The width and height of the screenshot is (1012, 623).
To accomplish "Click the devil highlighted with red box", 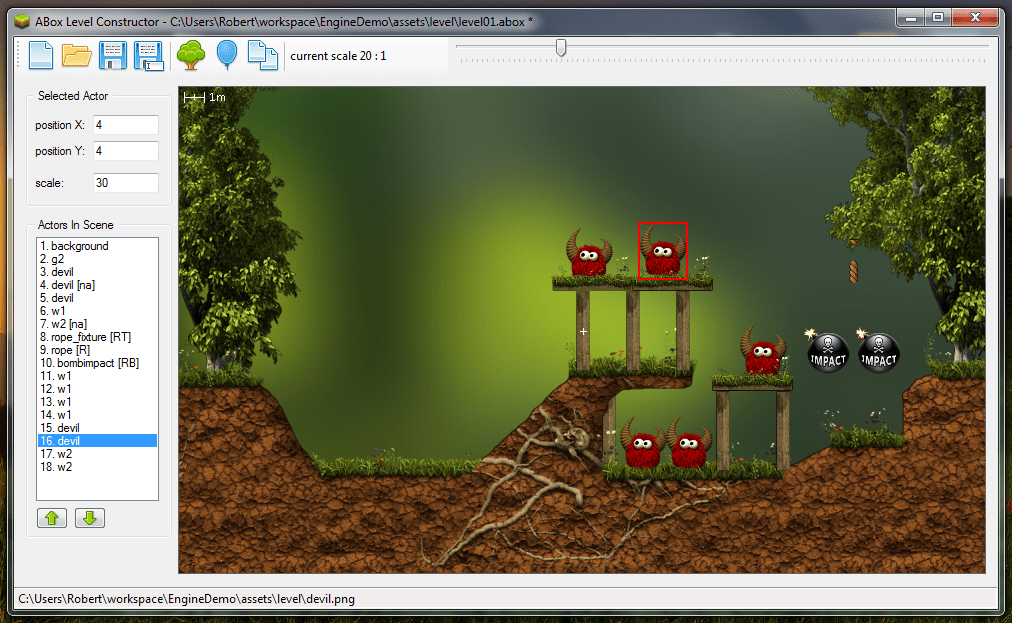I will tap(662, 250).
